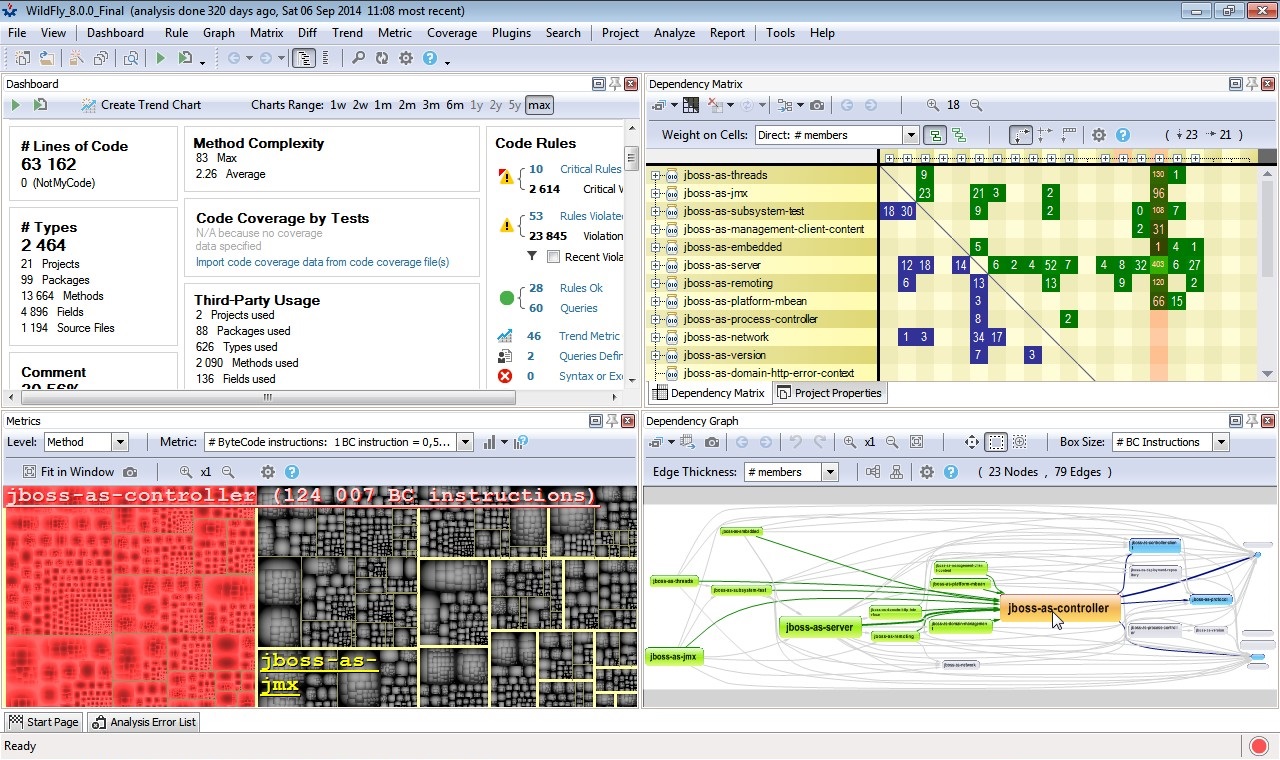Screen dimensions: 1280x760
Task: Open settings gear in the Dependency Graph panel
Action: [926, 471]
